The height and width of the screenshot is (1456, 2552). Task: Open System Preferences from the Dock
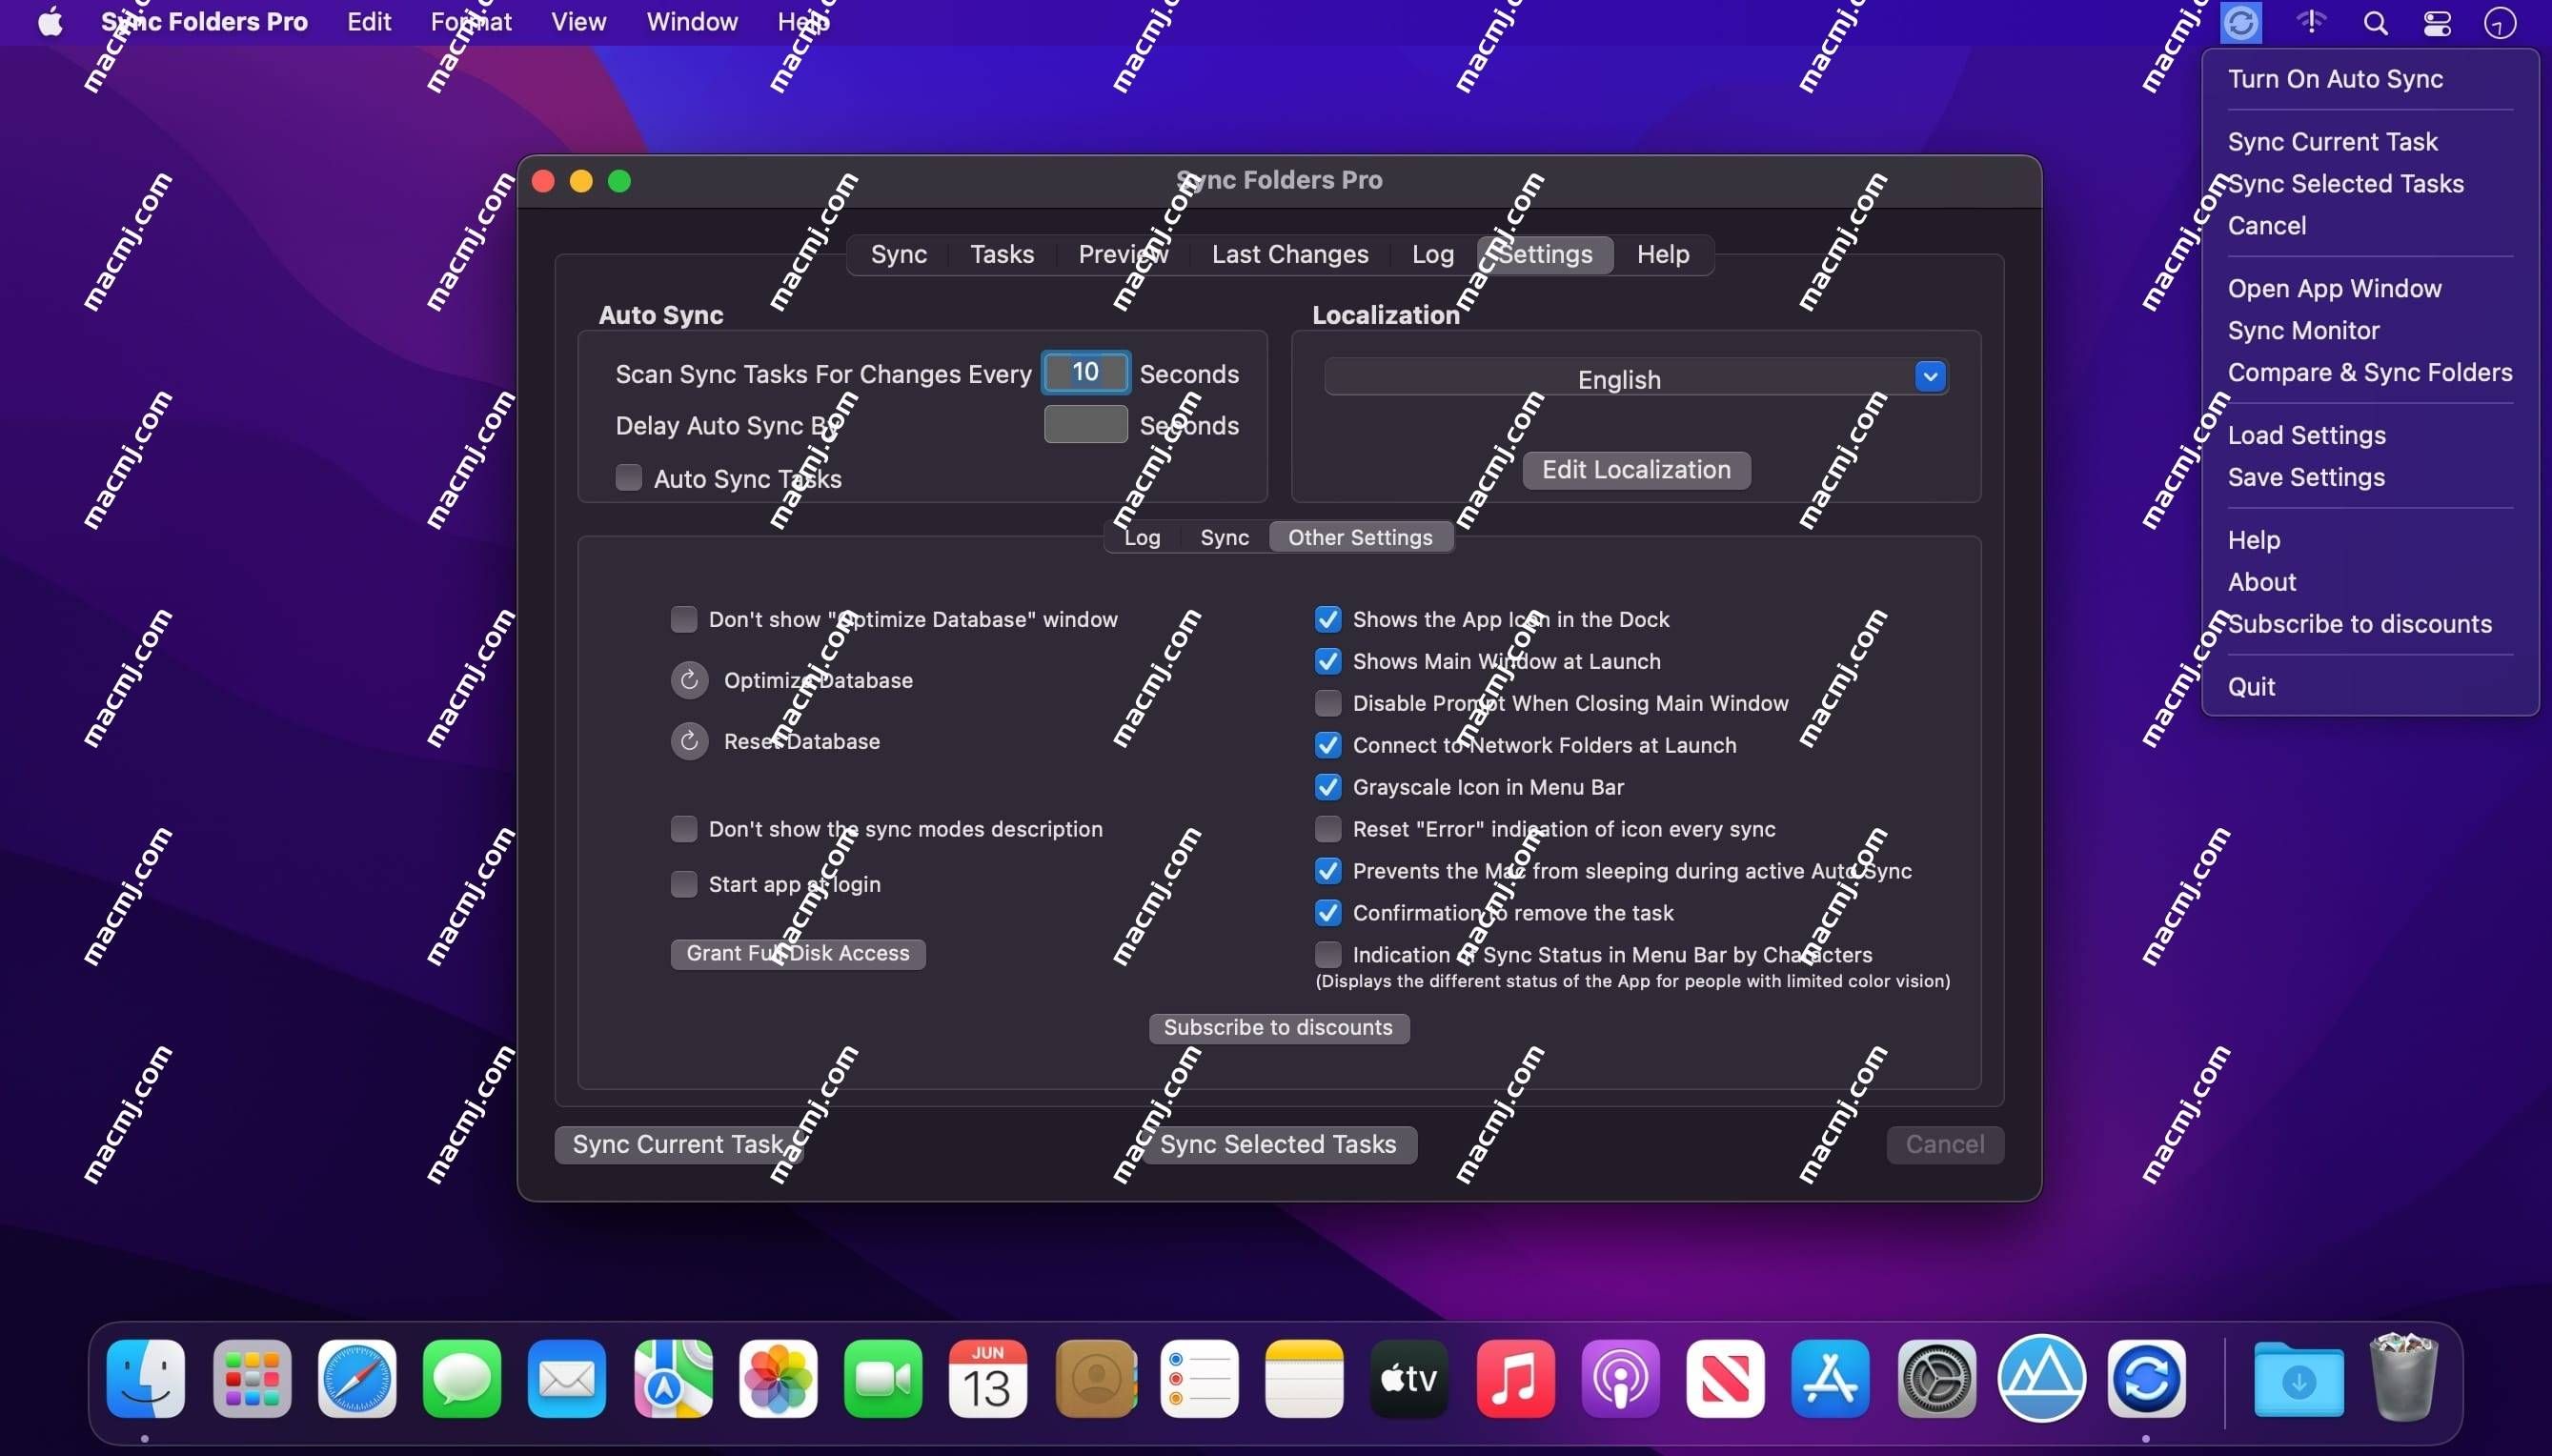tap(1936, 1379)
